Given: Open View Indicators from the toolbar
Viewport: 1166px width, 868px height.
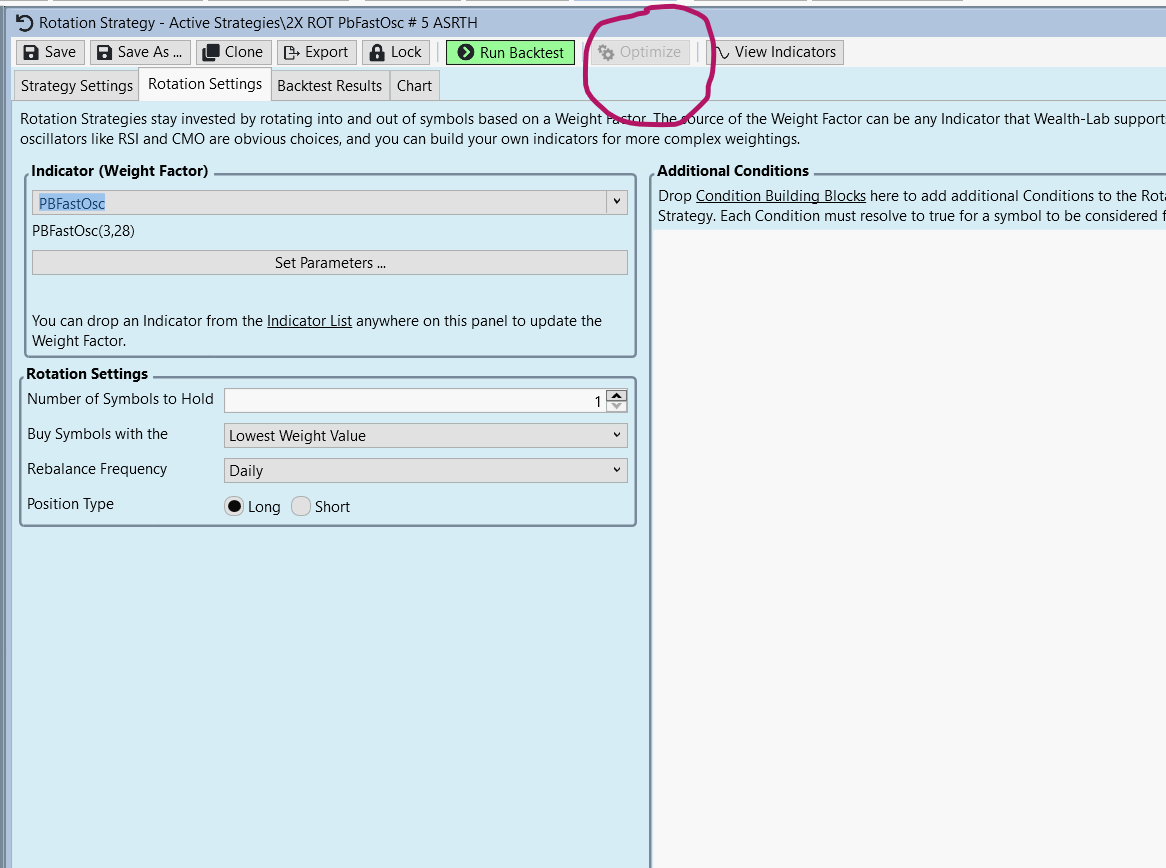Looking at the screenshot, I should point(775,52).
